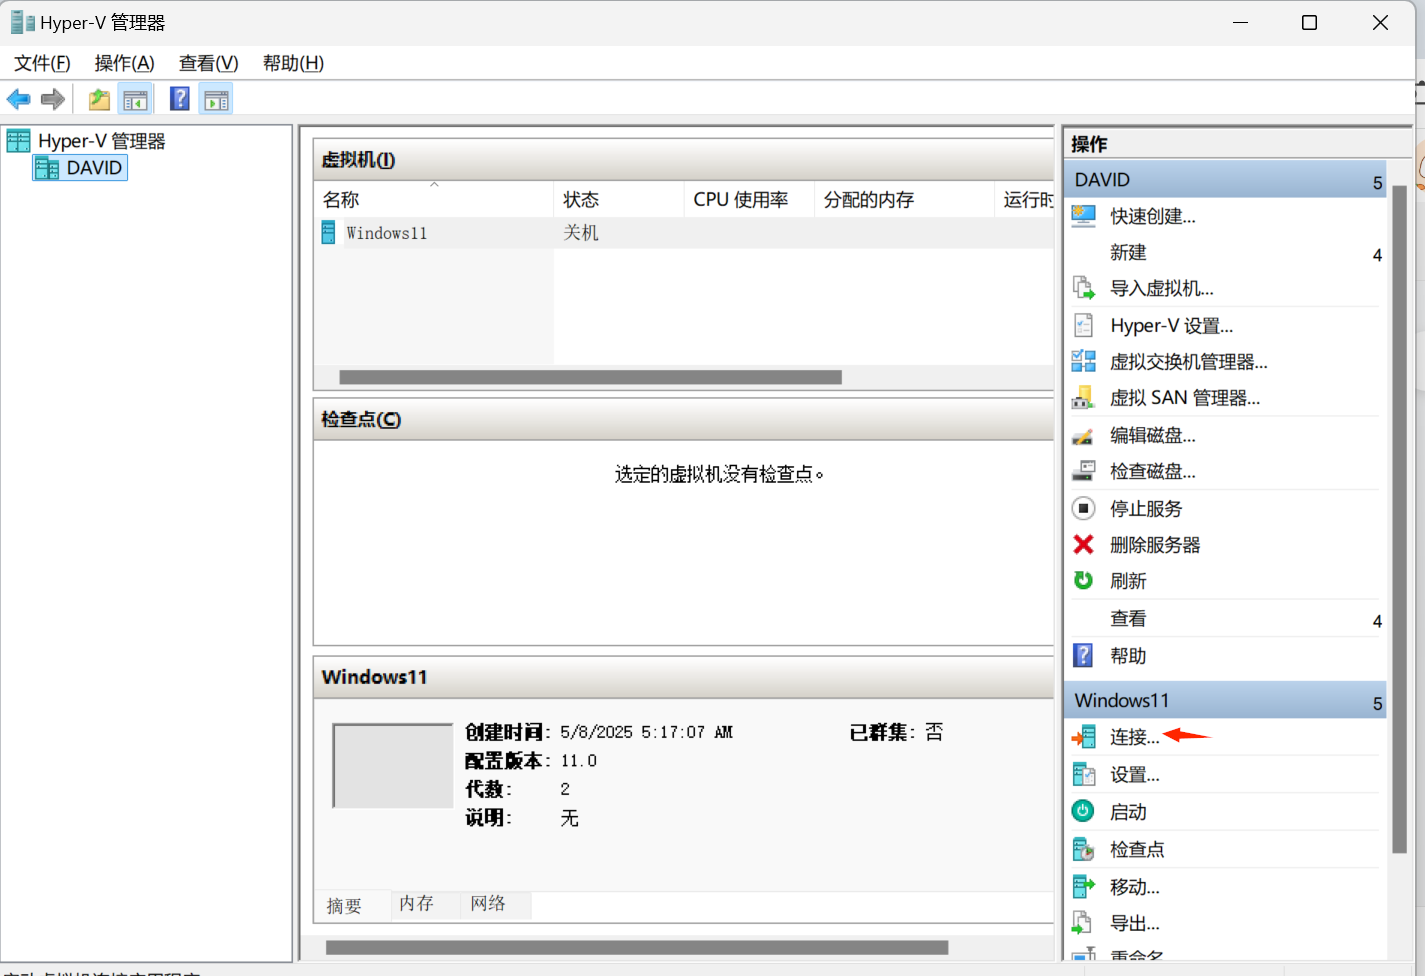The width and height of the screenshot is (1425, 976).
Task: Click the 编辑磁盘 icon
Action: click(x=1083, y=435)
